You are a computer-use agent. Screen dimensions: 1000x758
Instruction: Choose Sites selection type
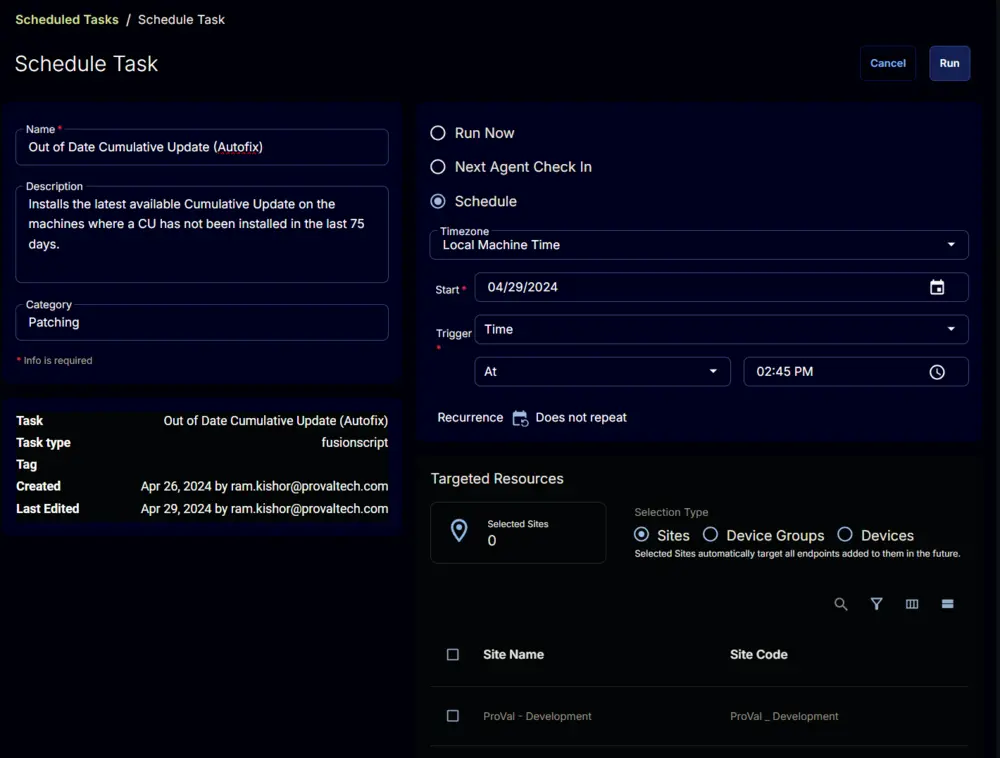click(x=642, y=534)
